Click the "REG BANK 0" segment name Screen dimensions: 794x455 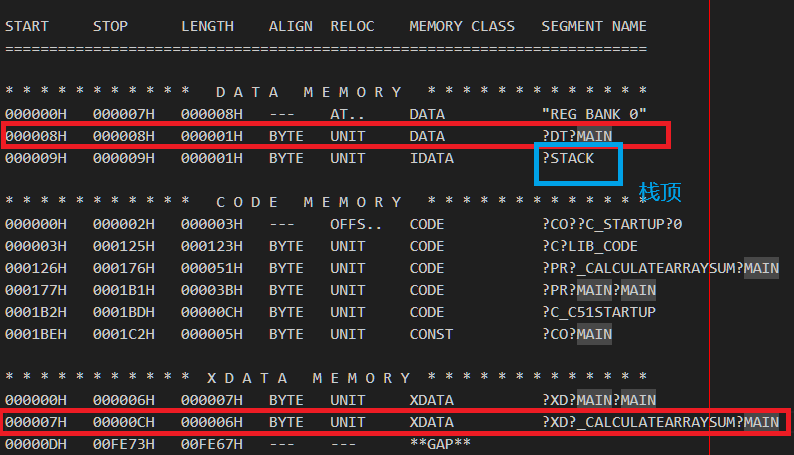[594, 114]
